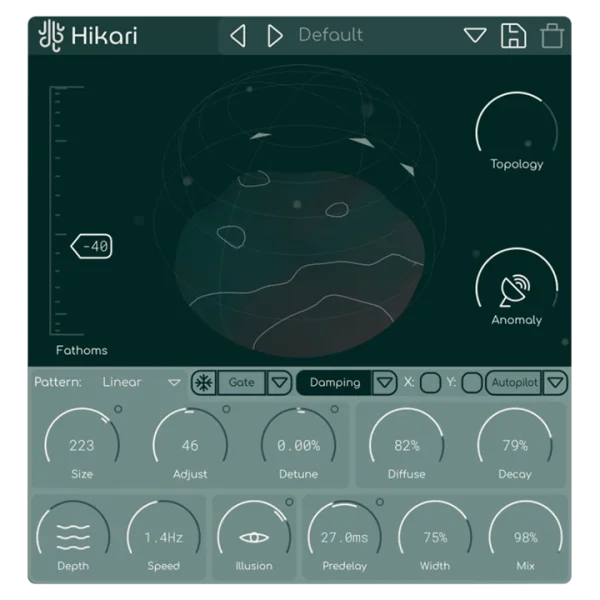Click the Depth waves knob

tap(73, 537)
